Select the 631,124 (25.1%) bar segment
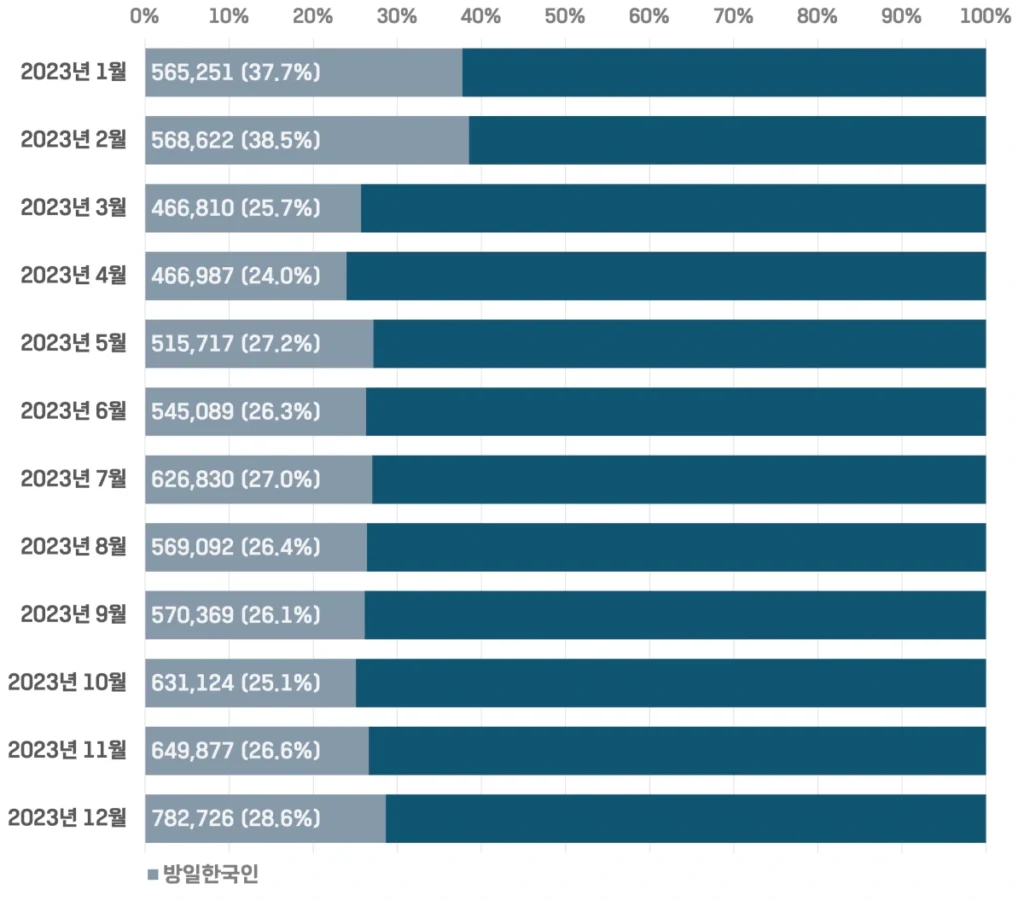 click(250, 683)
